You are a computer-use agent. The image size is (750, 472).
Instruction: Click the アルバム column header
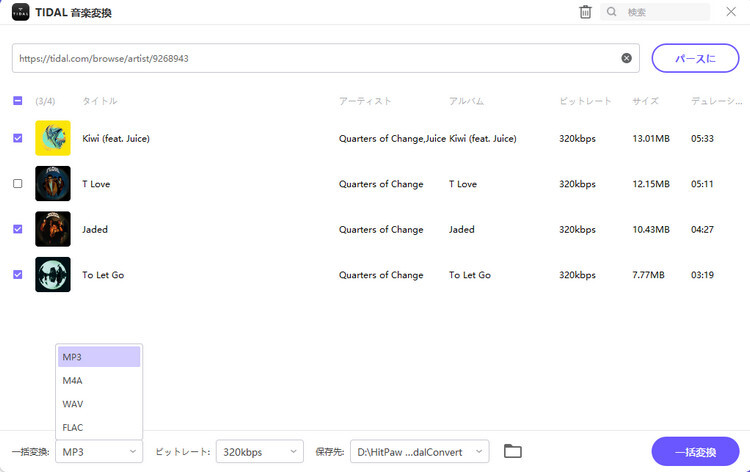point(466,101)
